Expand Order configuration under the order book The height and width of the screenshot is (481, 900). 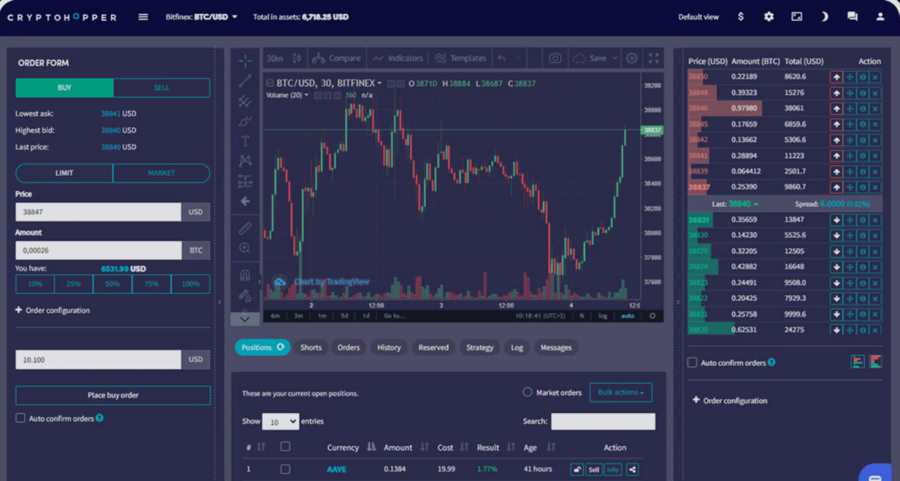coord(730,401)
